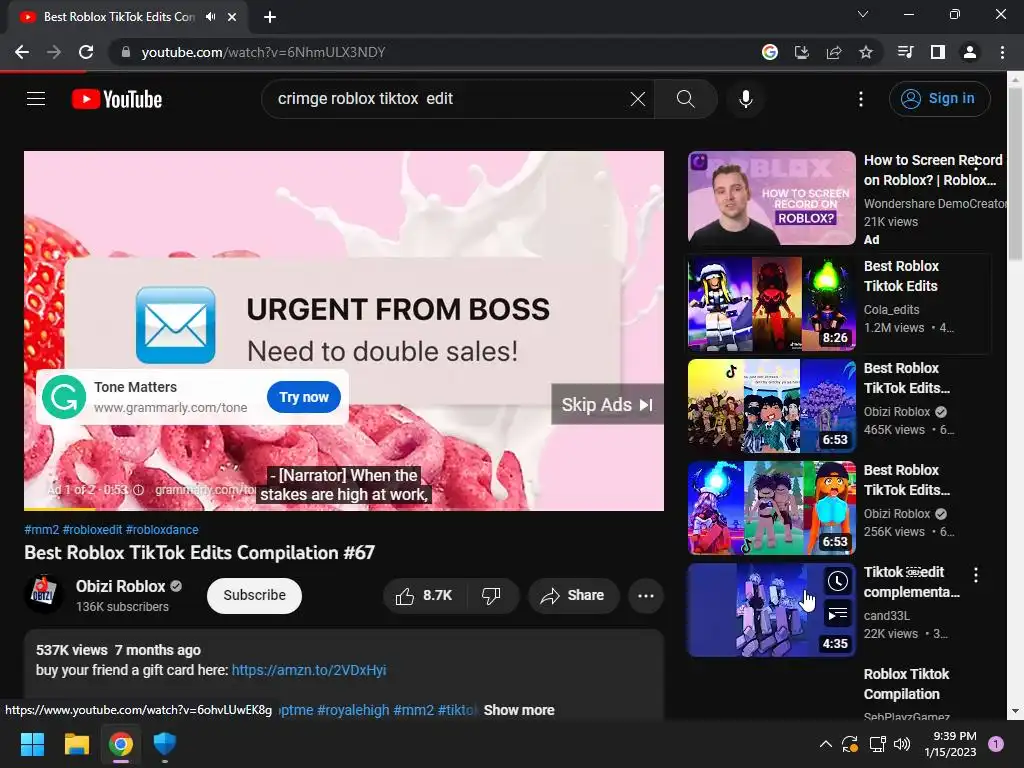Click the Sign in button
Screen dimensions: 1024x768
tap(939, 99)
